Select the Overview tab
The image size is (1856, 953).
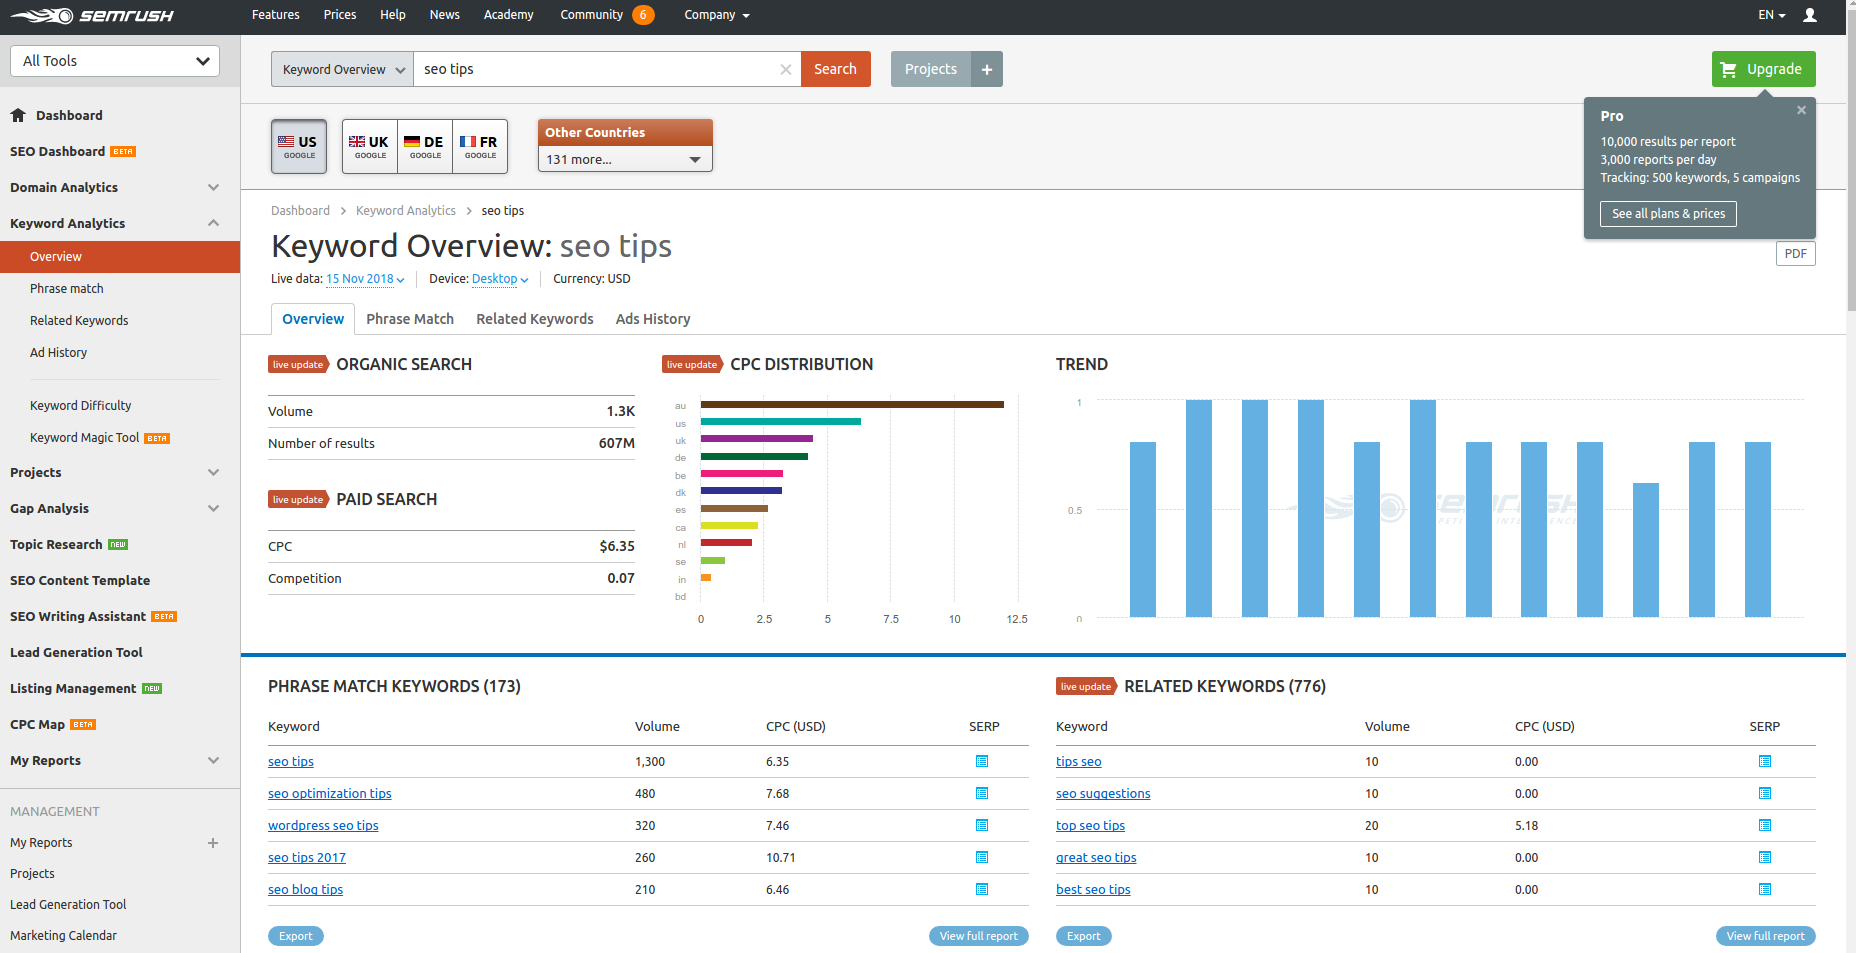(x=313, y=319)
